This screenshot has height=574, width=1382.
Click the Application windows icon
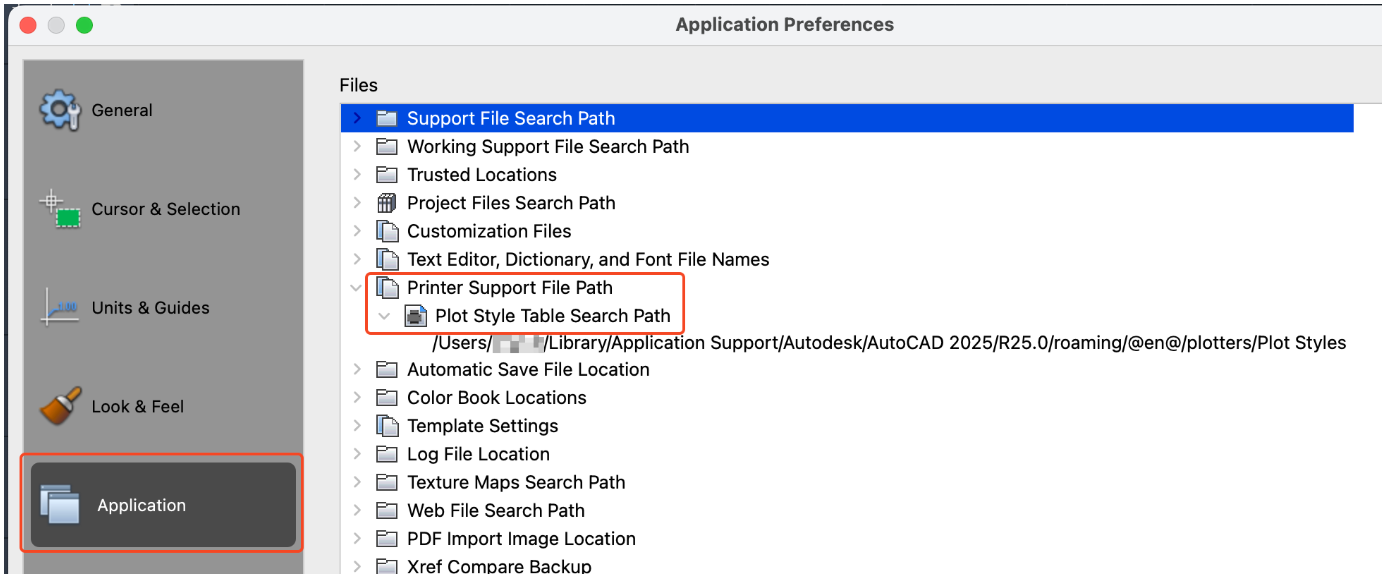59,504
